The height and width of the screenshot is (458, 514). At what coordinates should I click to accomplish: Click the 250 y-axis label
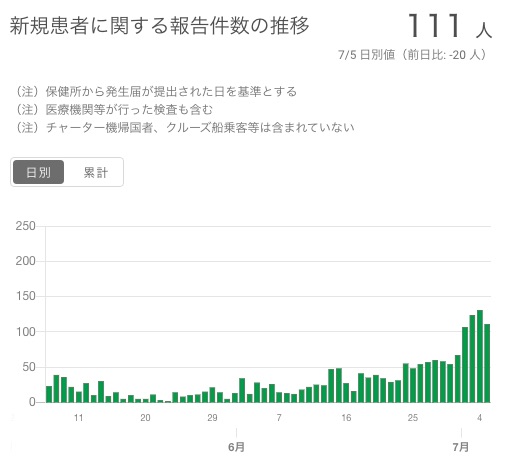click(x=25, y=226)
